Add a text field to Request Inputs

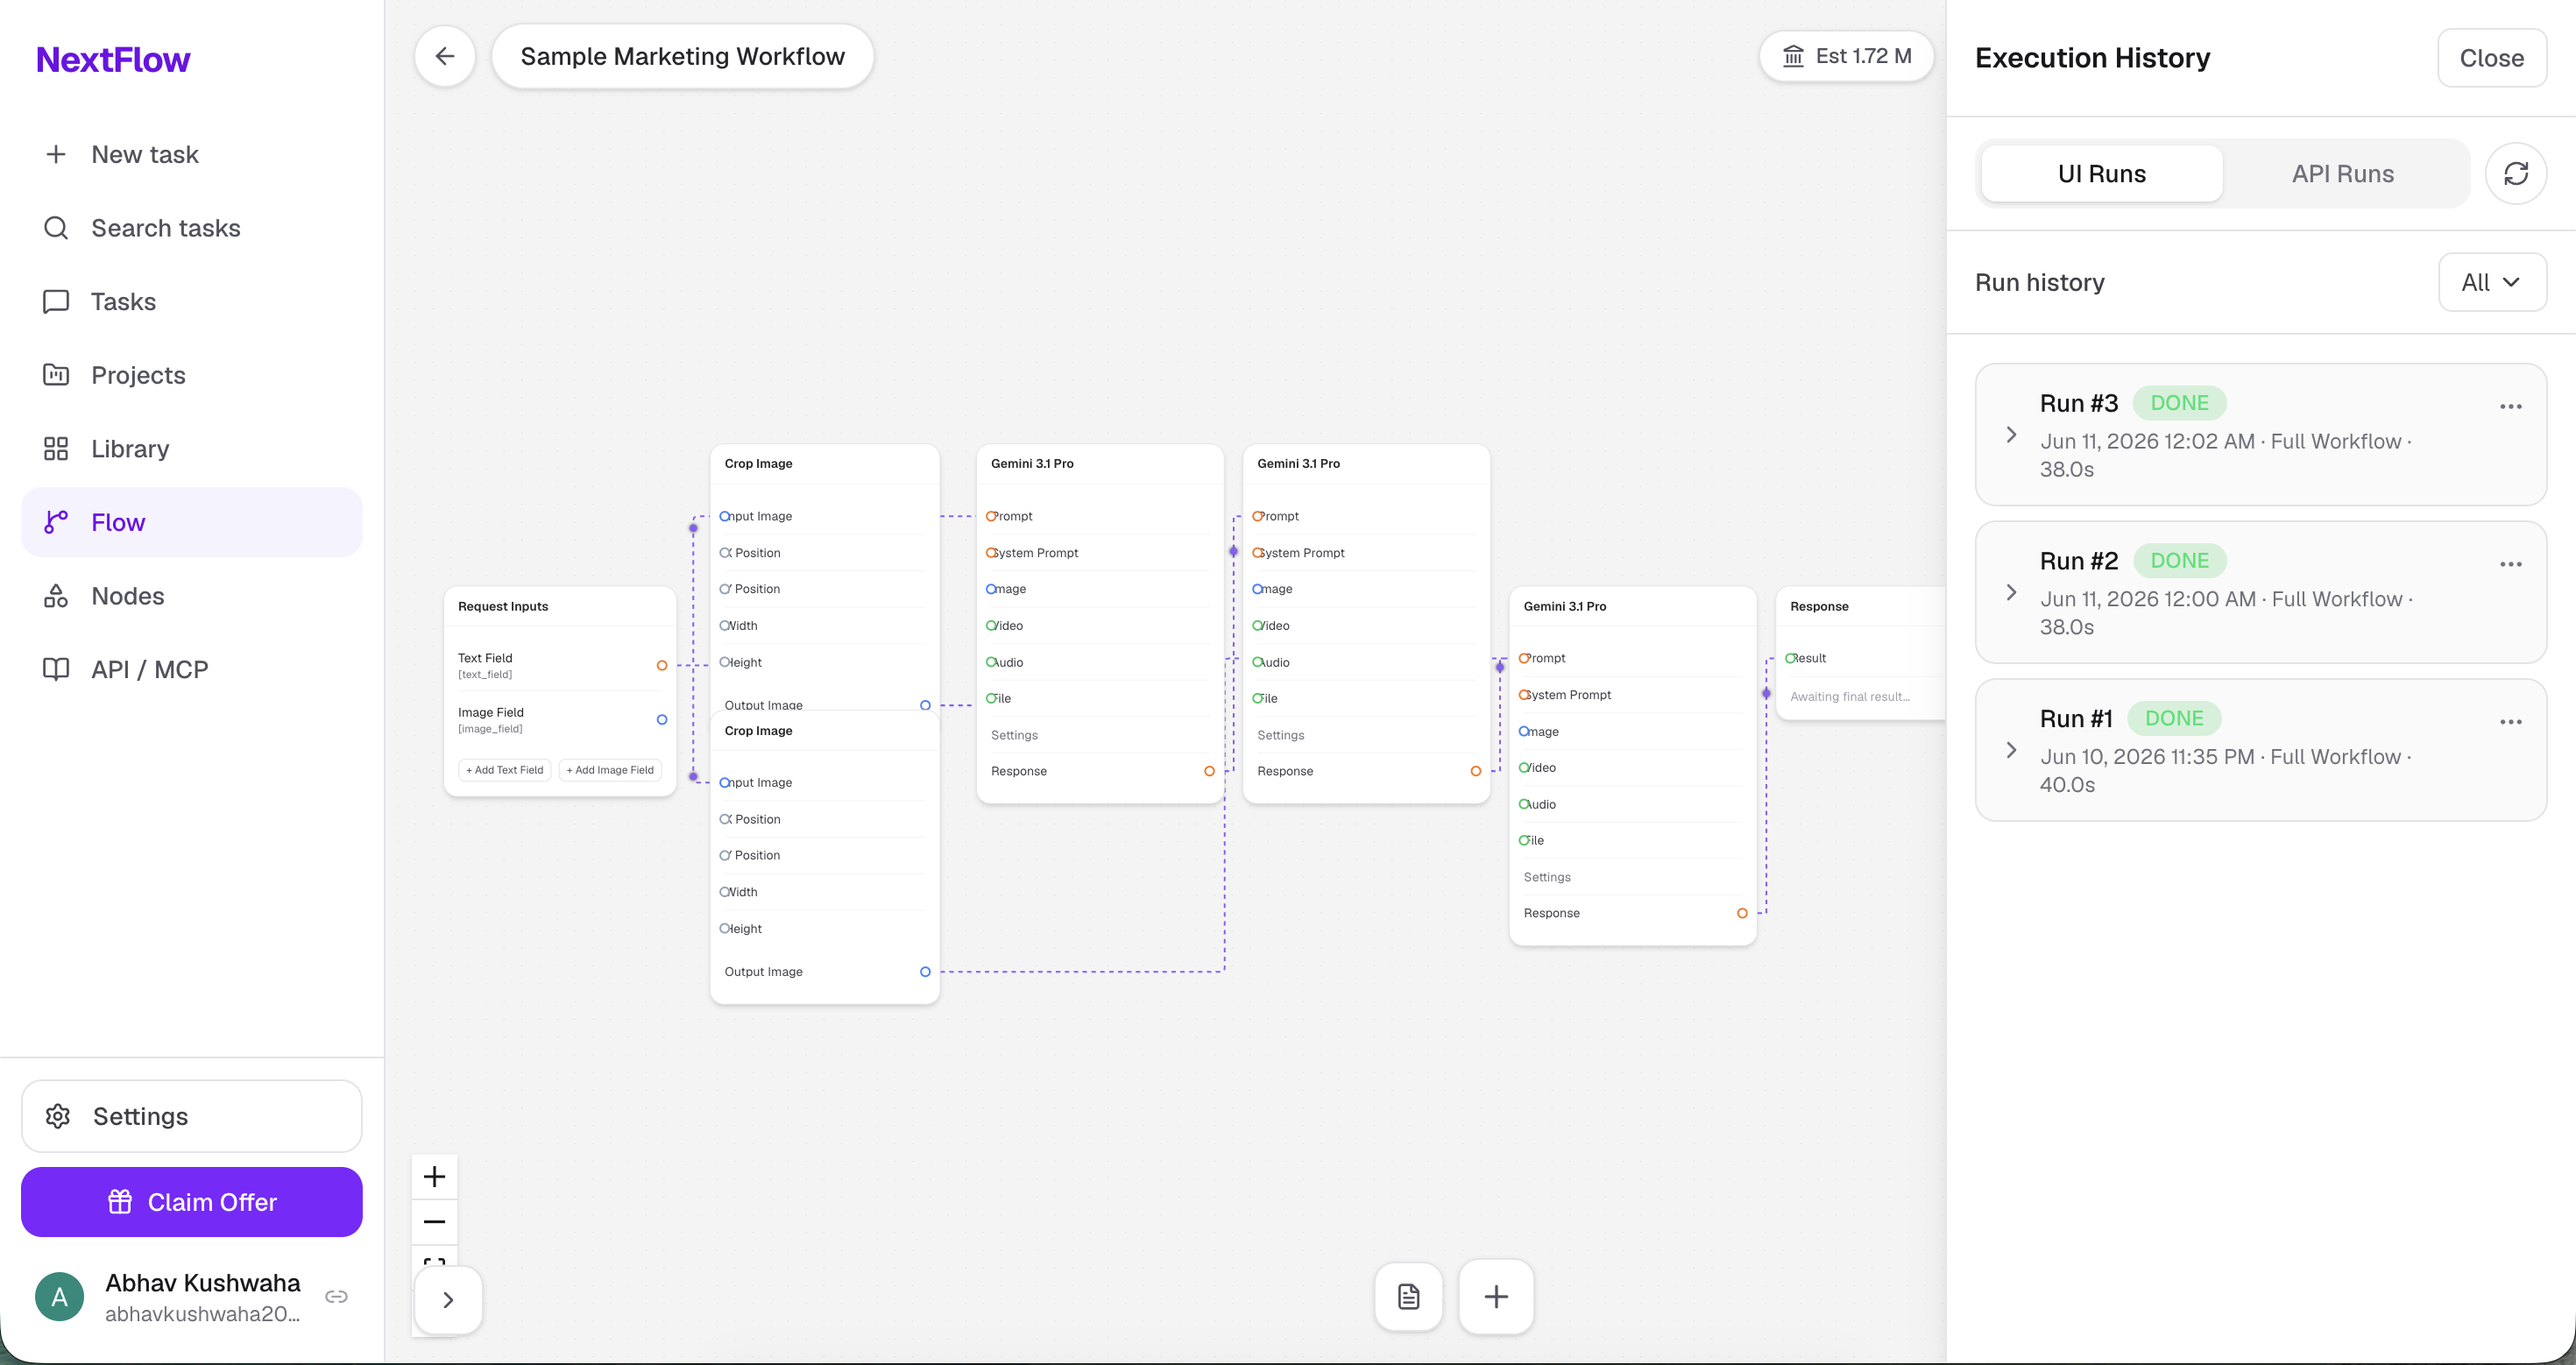(x=505, y=770)
